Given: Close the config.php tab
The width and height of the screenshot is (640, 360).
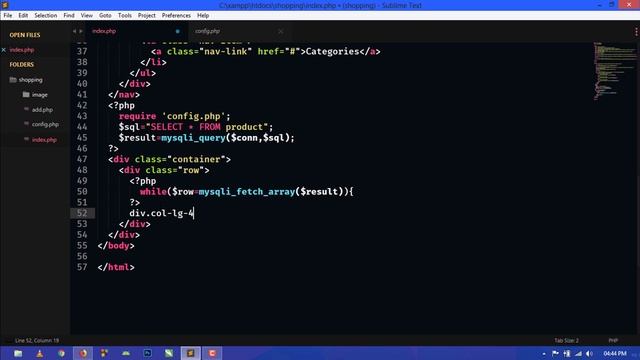Looking at the screenshot, I should click(280, 31).
